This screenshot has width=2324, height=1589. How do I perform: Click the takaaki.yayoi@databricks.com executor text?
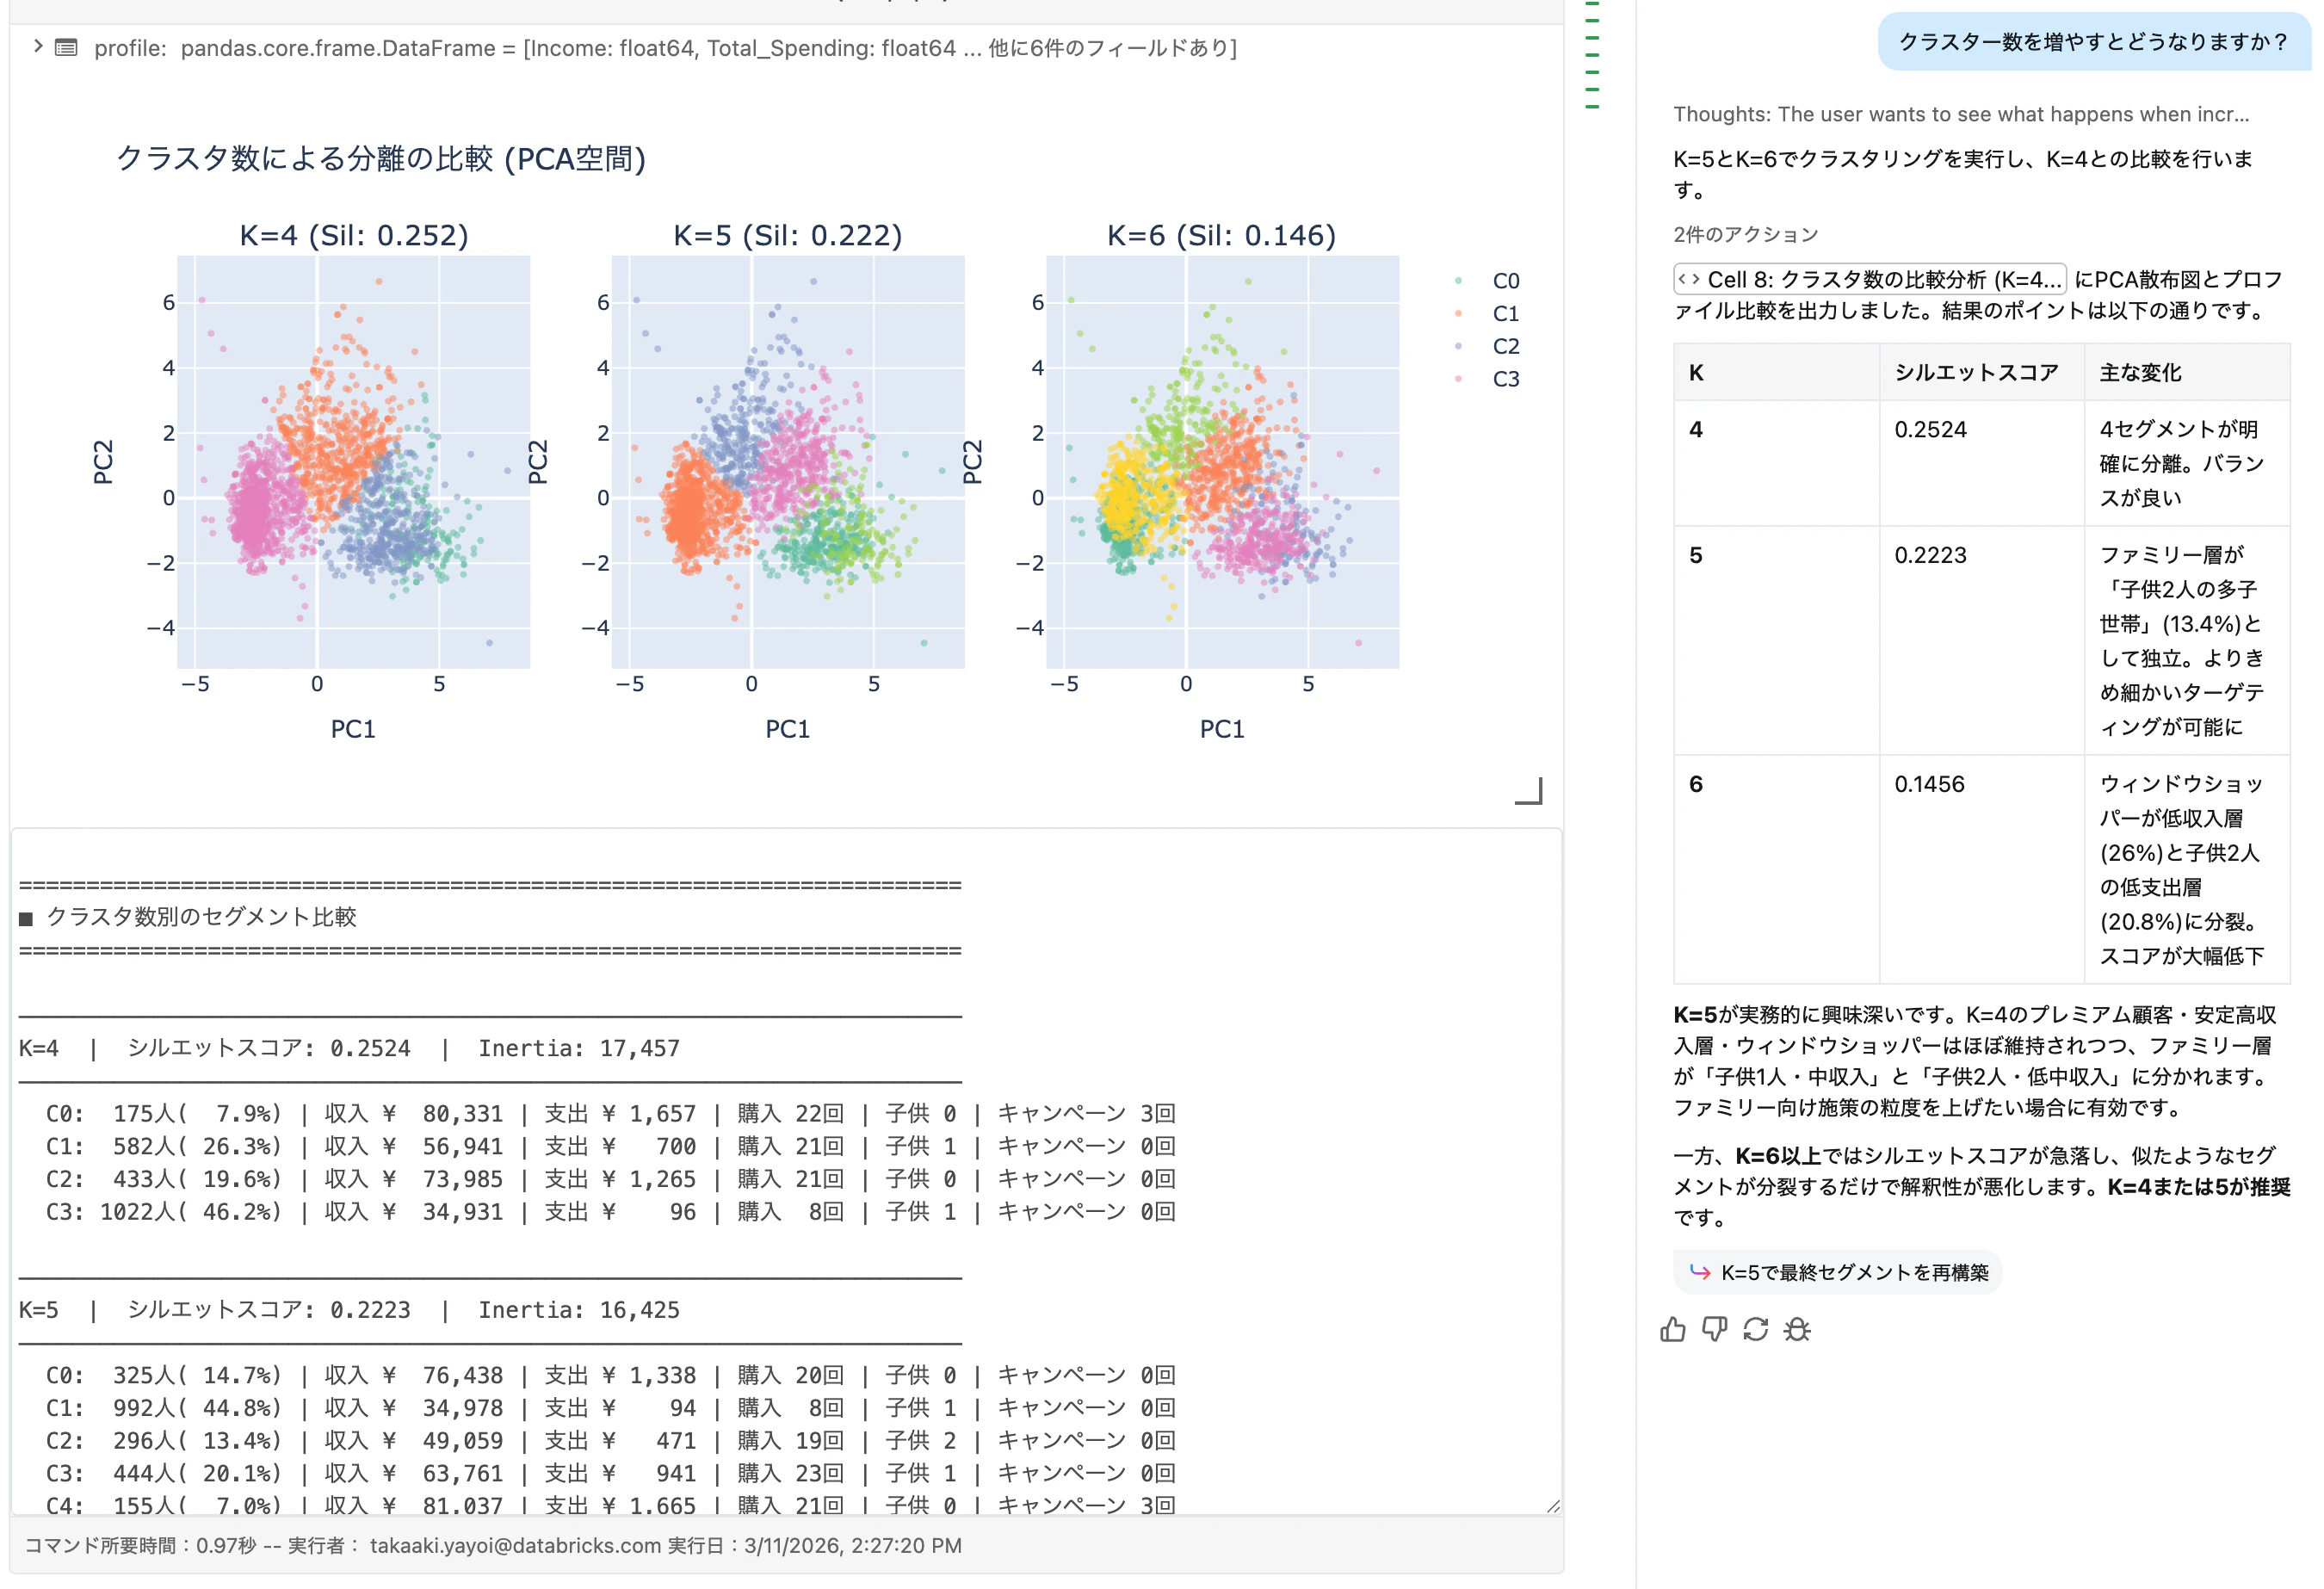[515, 1545]
